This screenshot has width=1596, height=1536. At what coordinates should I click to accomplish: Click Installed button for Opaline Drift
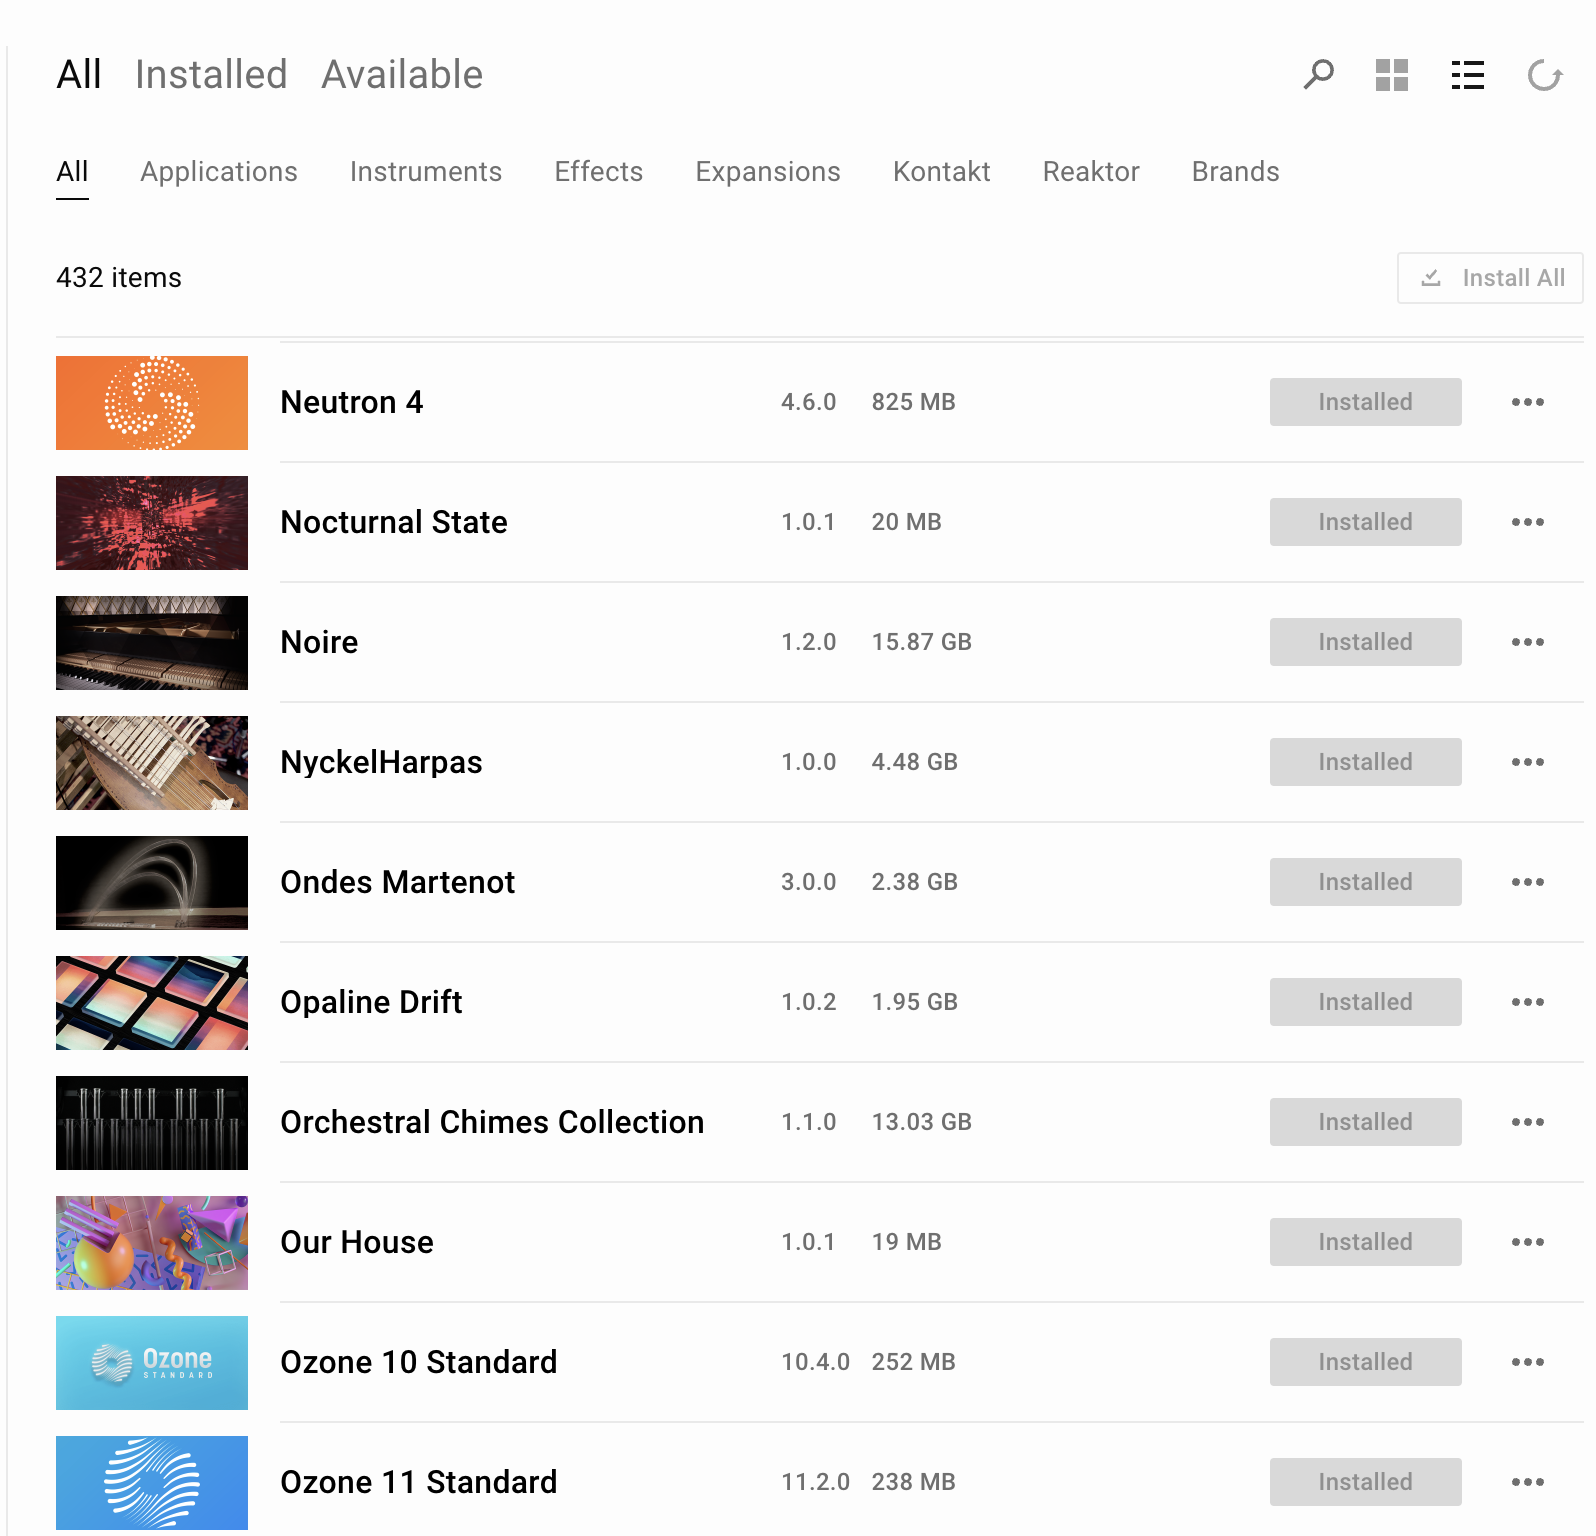click(1366, 1002)
